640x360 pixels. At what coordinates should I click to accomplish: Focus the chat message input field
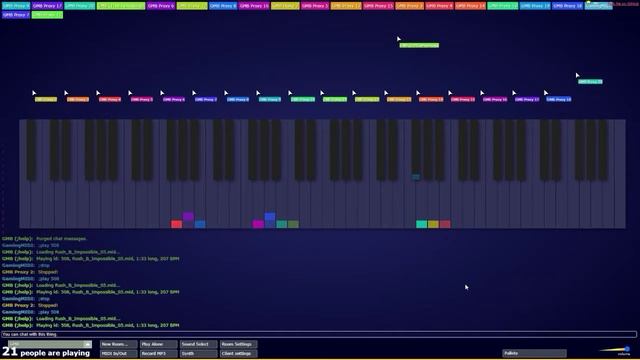click(x=319, y=334)
